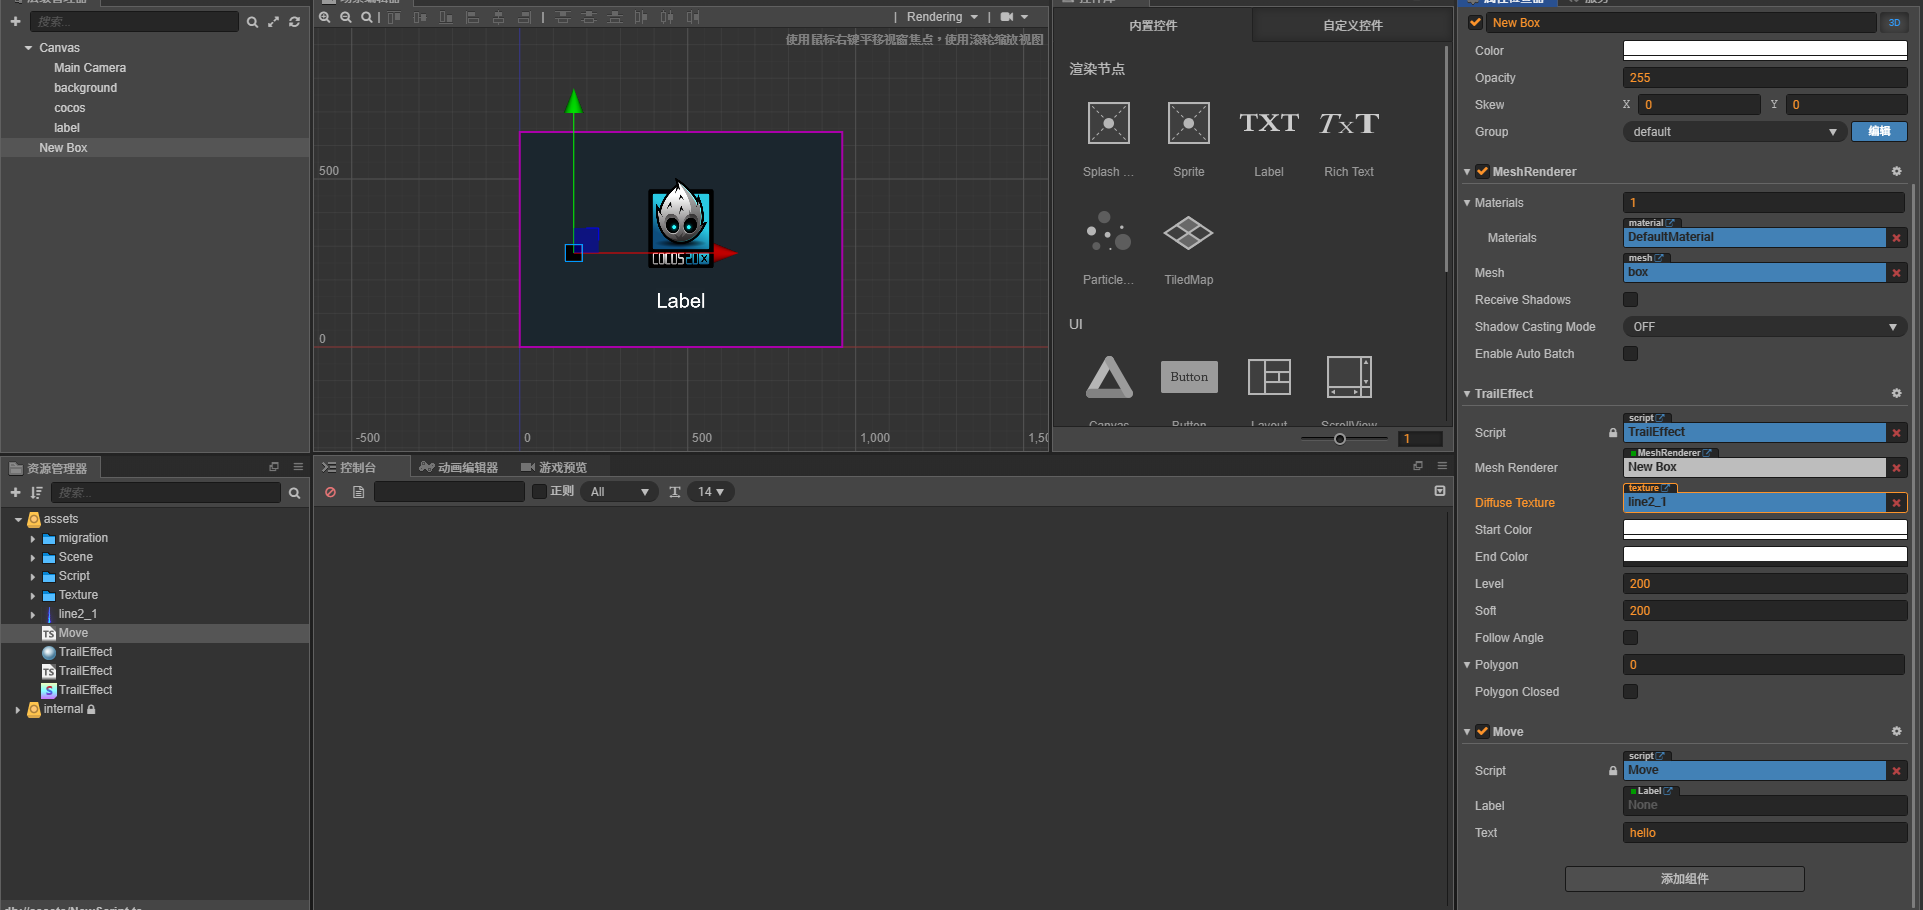Clear the console log with the red circle icon
1923x910 pixels.
pos(330,492)
